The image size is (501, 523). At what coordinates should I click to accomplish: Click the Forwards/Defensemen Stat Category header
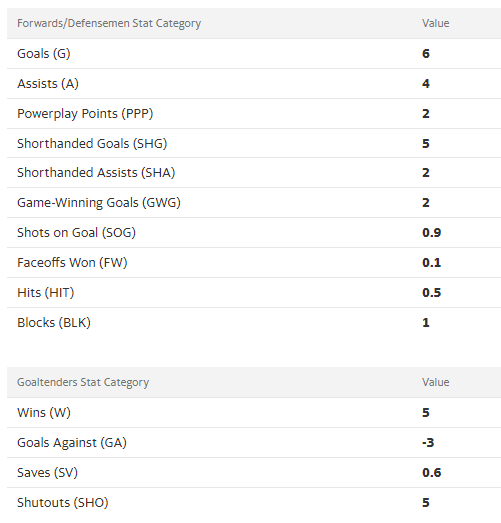pos(109,23)
